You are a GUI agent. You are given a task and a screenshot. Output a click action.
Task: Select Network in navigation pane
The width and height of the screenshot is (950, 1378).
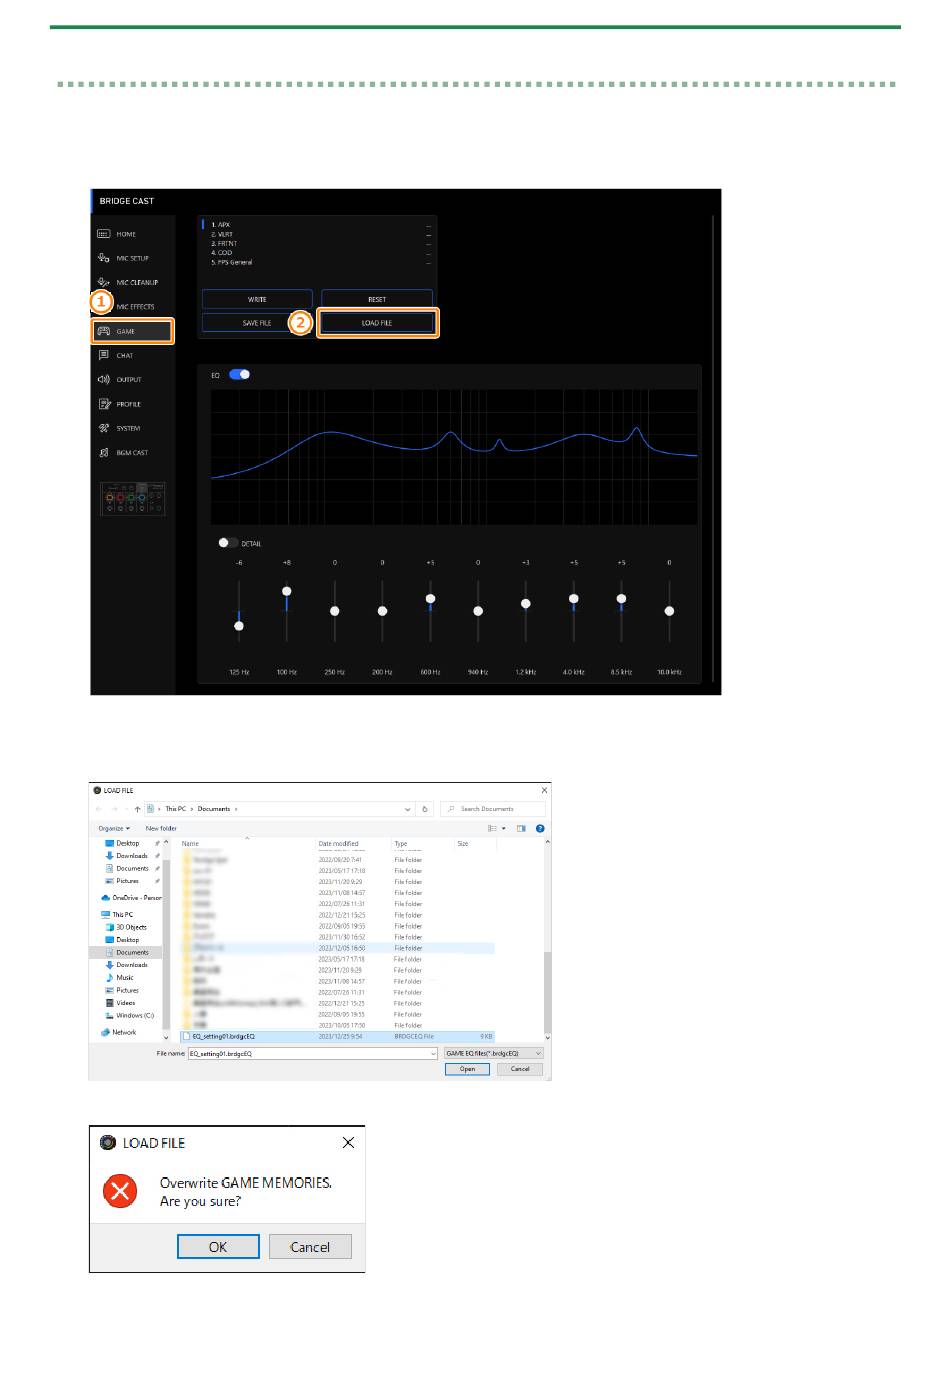(x=119, y=1032)
